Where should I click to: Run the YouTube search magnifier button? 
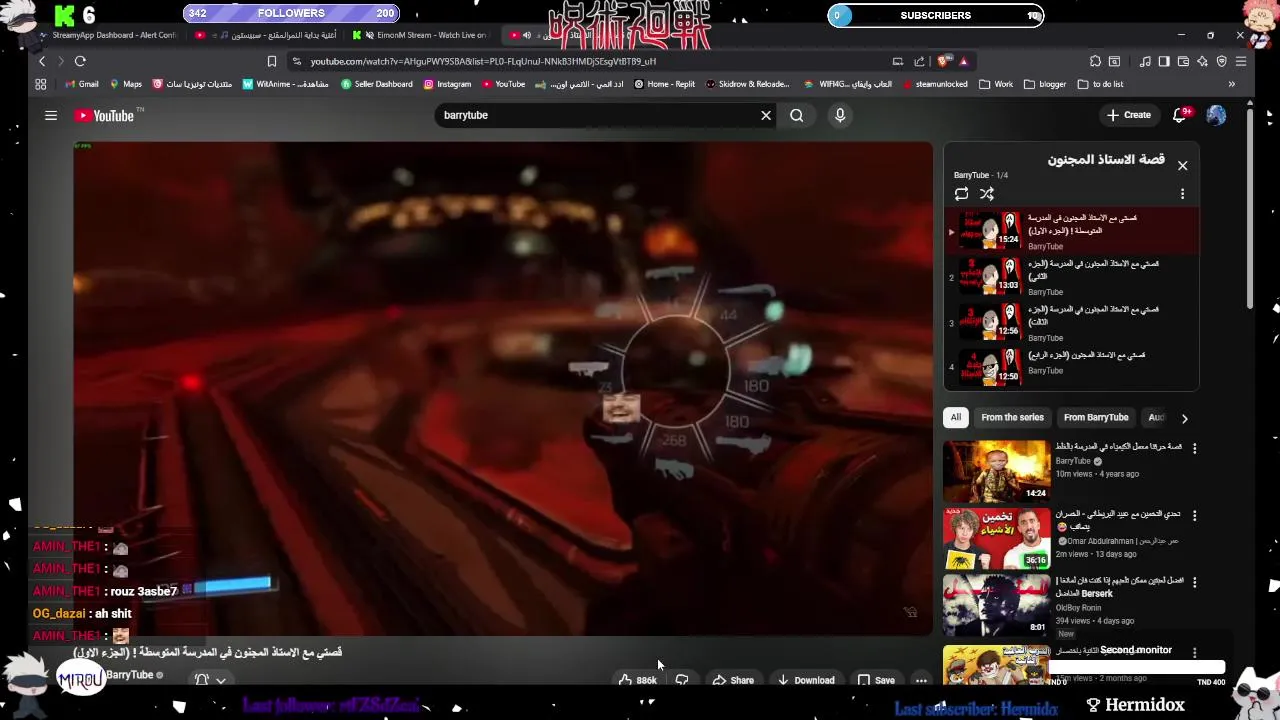[x=796, y=115]
